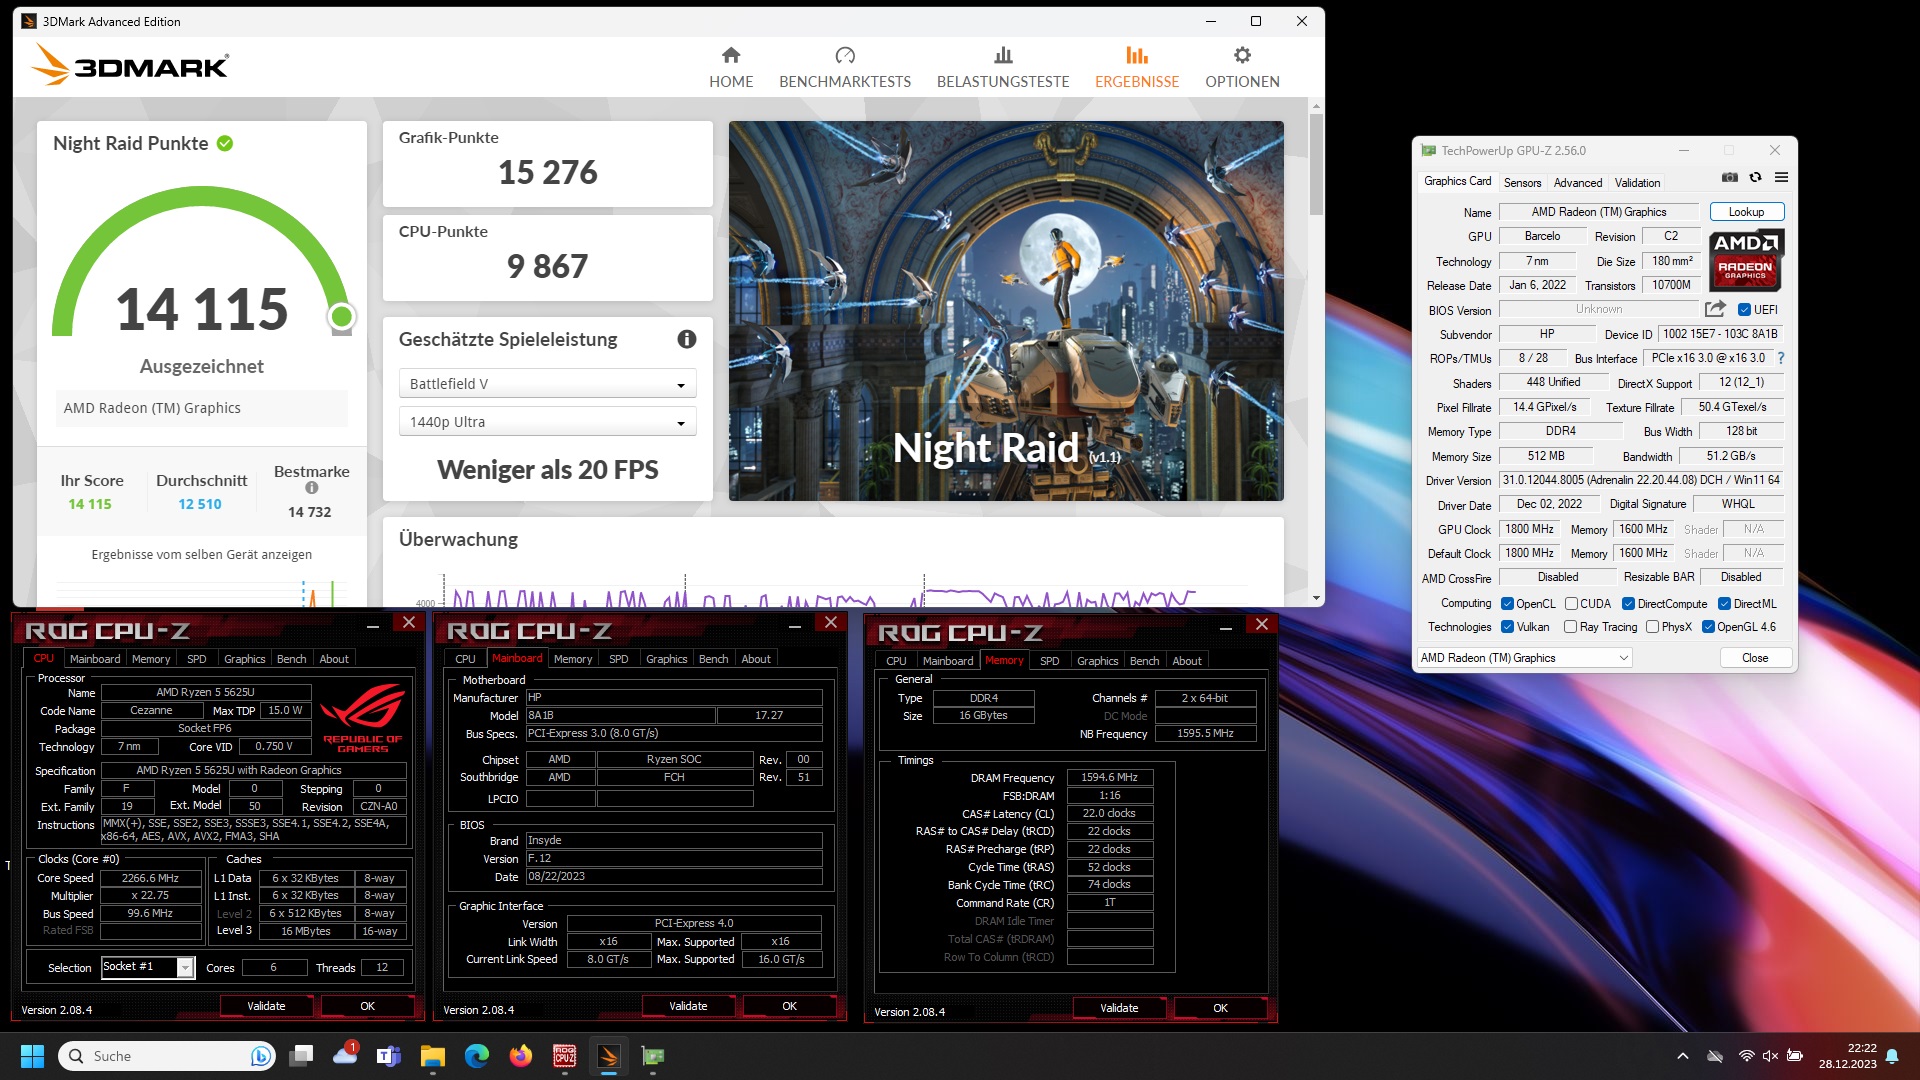1920x1080 pixels.
Task: Open the Graphics tab in the Mainboard CPU-Z window
Action: pyautogui.click(x=666, y=659)
